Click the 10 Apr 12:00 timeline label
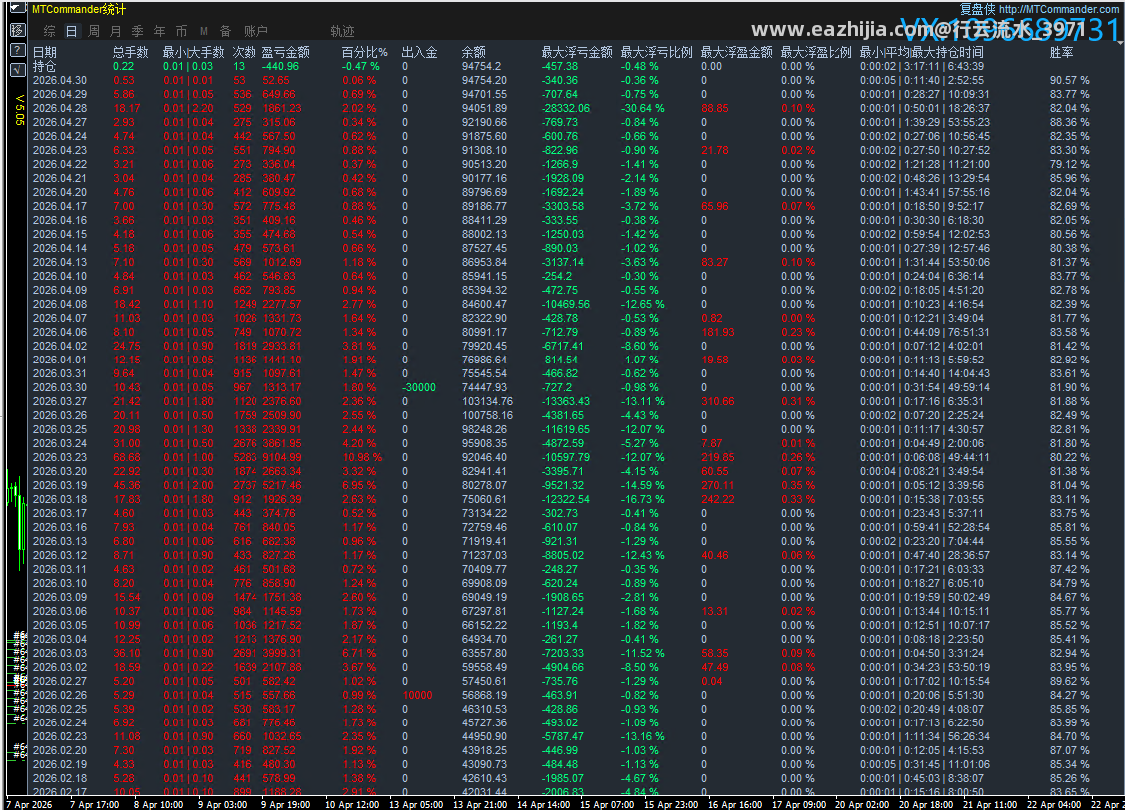 [x=352, y=804]
